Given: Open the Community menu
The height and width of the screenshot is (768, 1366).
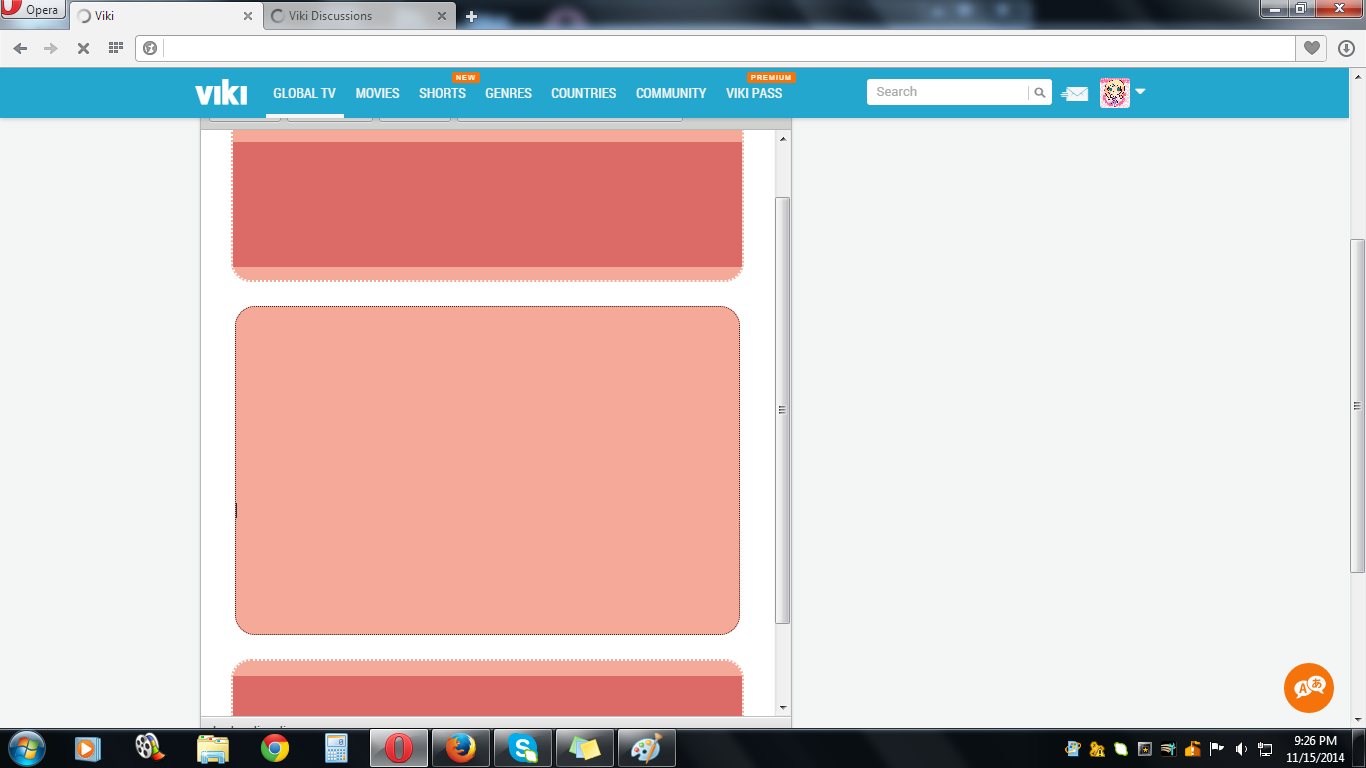Looking at the screenshot, I should click(x=671, y=93).
